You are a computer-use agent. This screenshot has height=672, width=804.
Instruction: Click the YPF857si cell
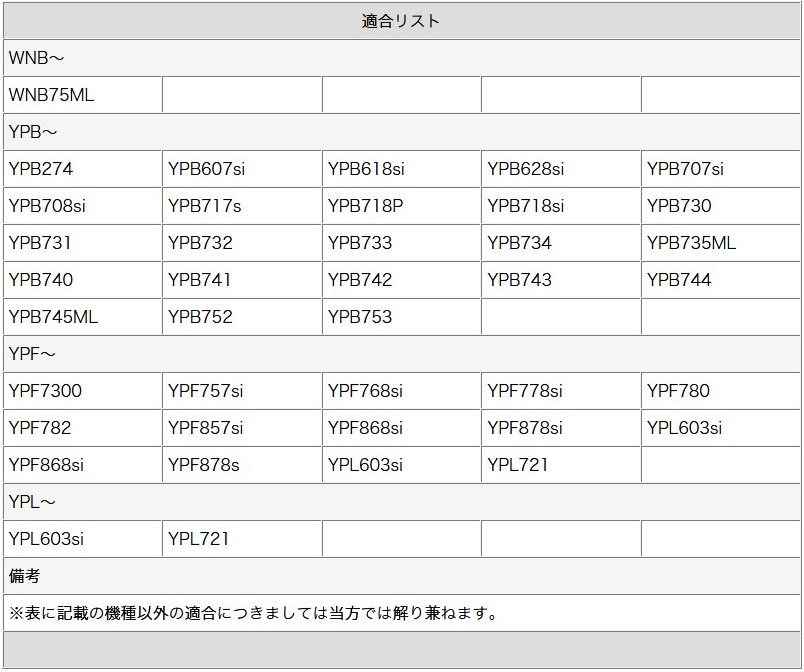click(x=242, y=427)
